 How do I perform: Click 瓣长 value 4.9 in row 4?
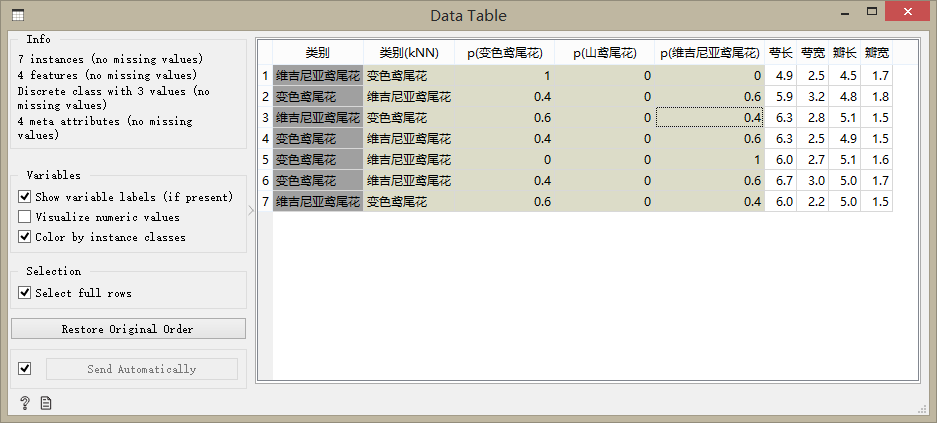click(844, 139)
